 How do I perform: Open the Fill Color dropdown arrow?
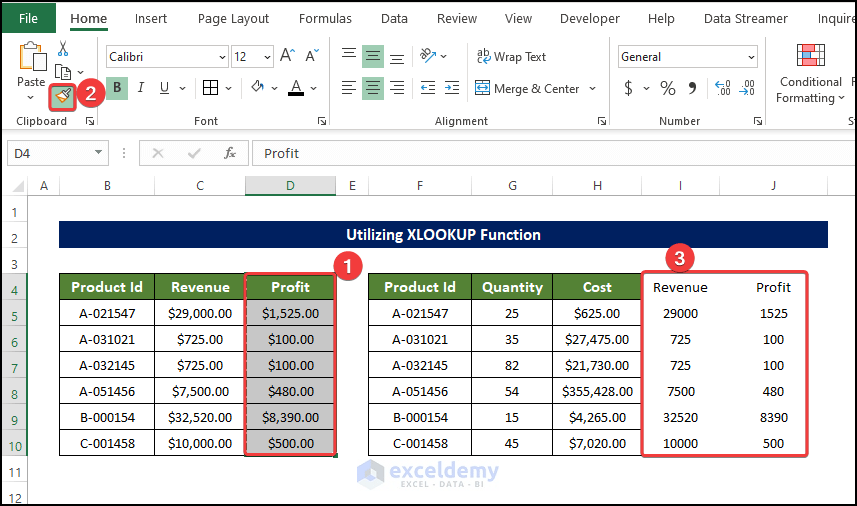[274, 88]
